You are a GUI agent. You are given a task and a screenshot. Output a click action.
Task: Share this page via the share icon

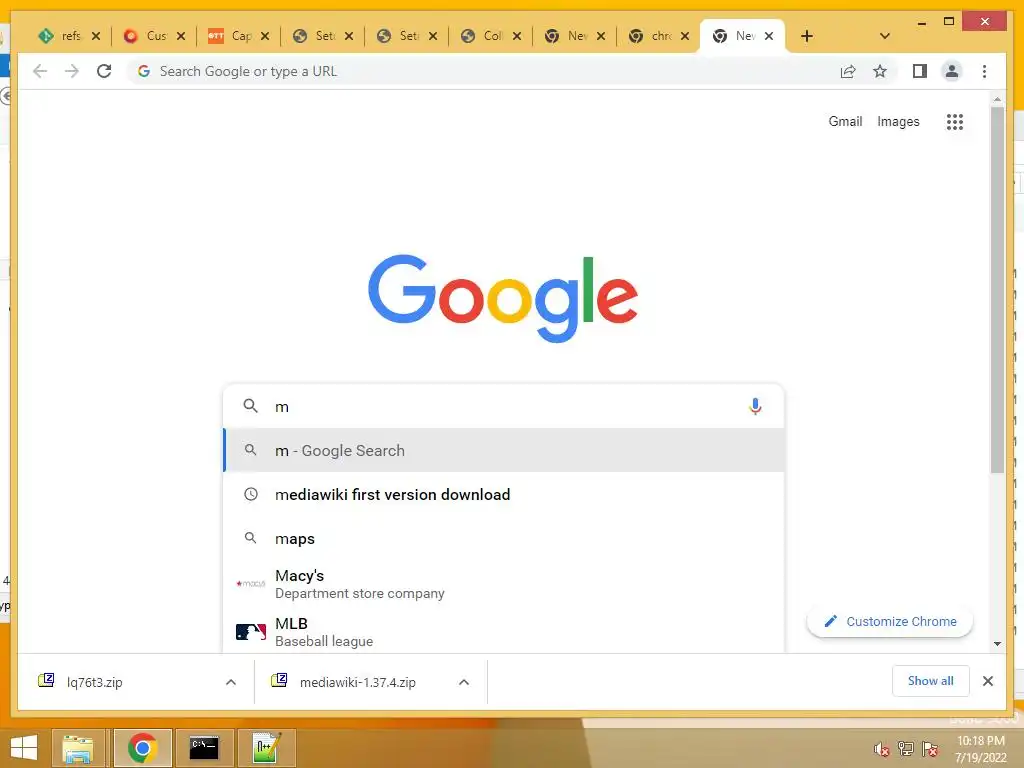click(x=848, y=71)
